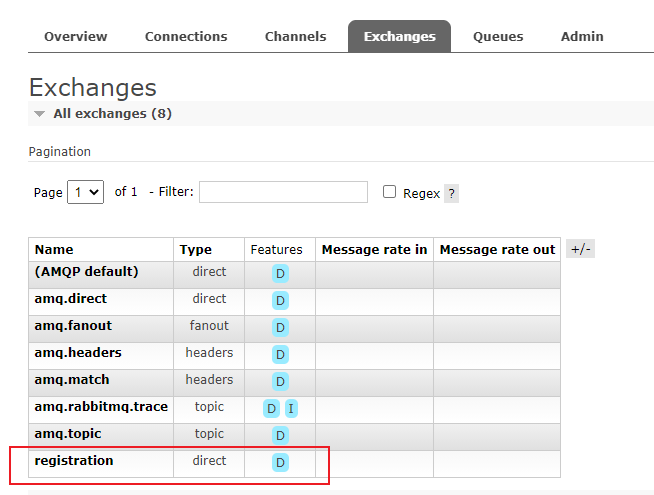
Task: Click the D badge in the amq.headers row
Action: pos(280,354)
